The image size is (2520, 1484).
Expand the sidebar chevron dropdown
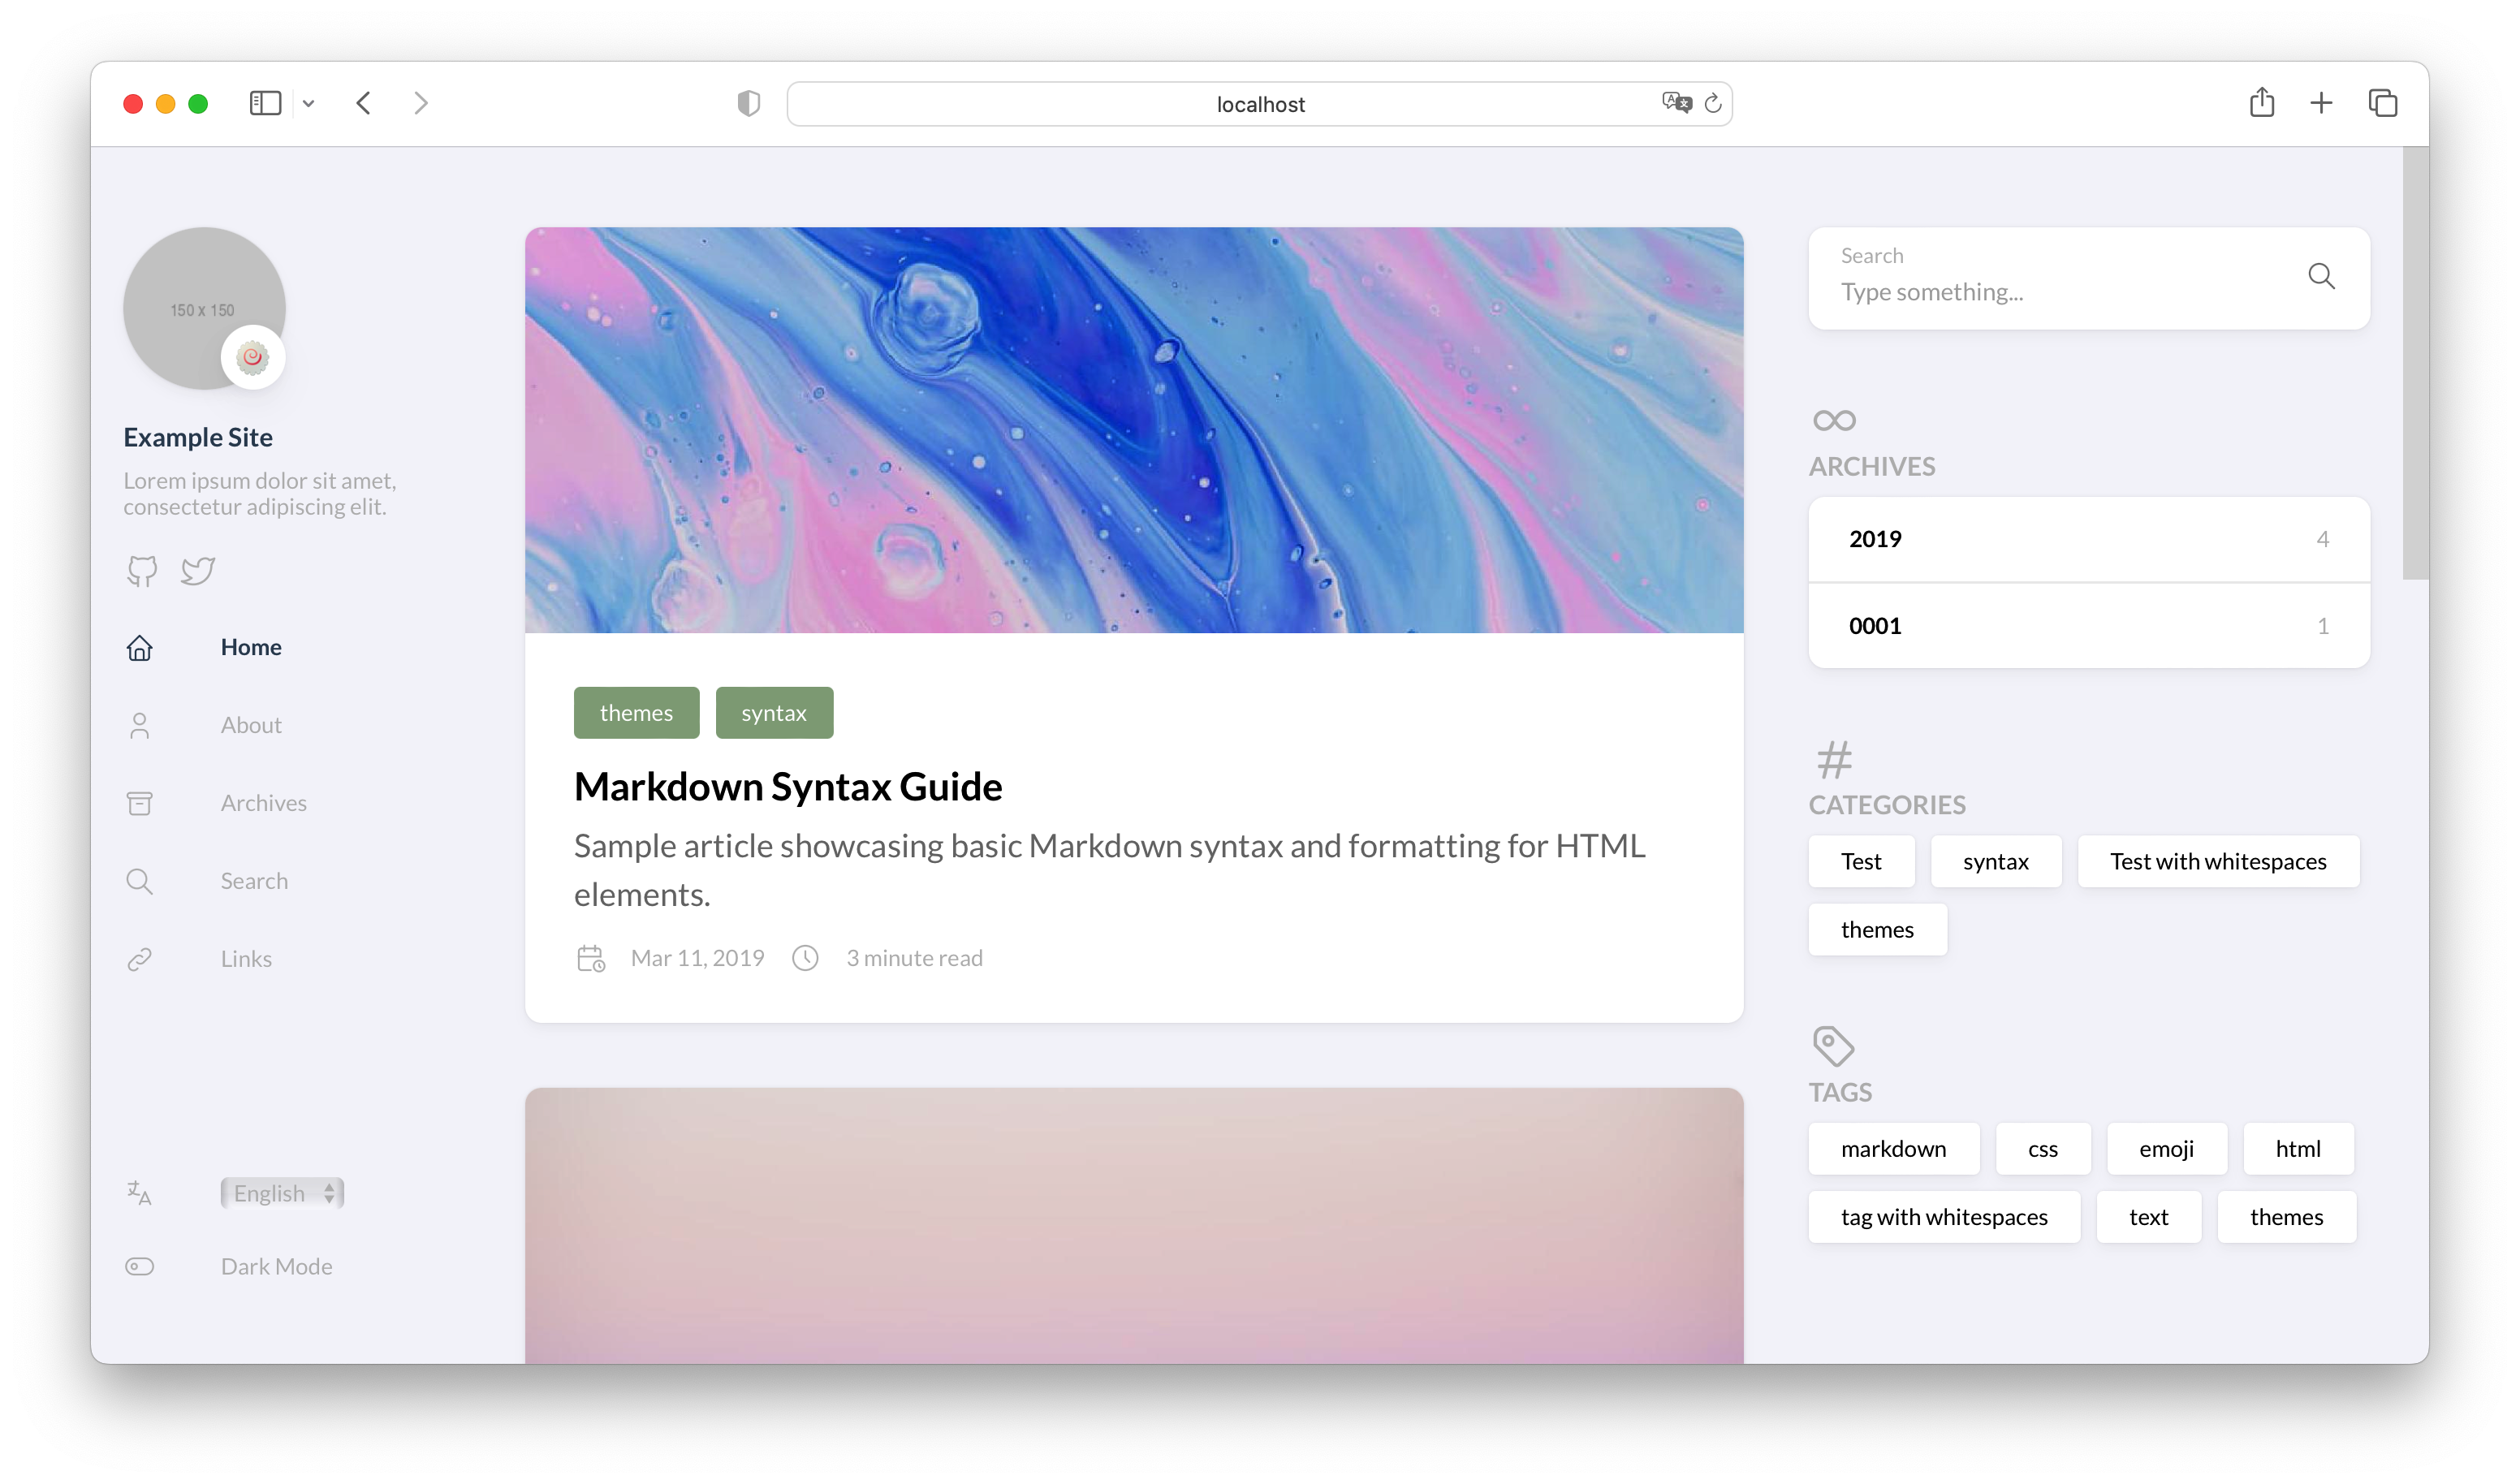309,104
